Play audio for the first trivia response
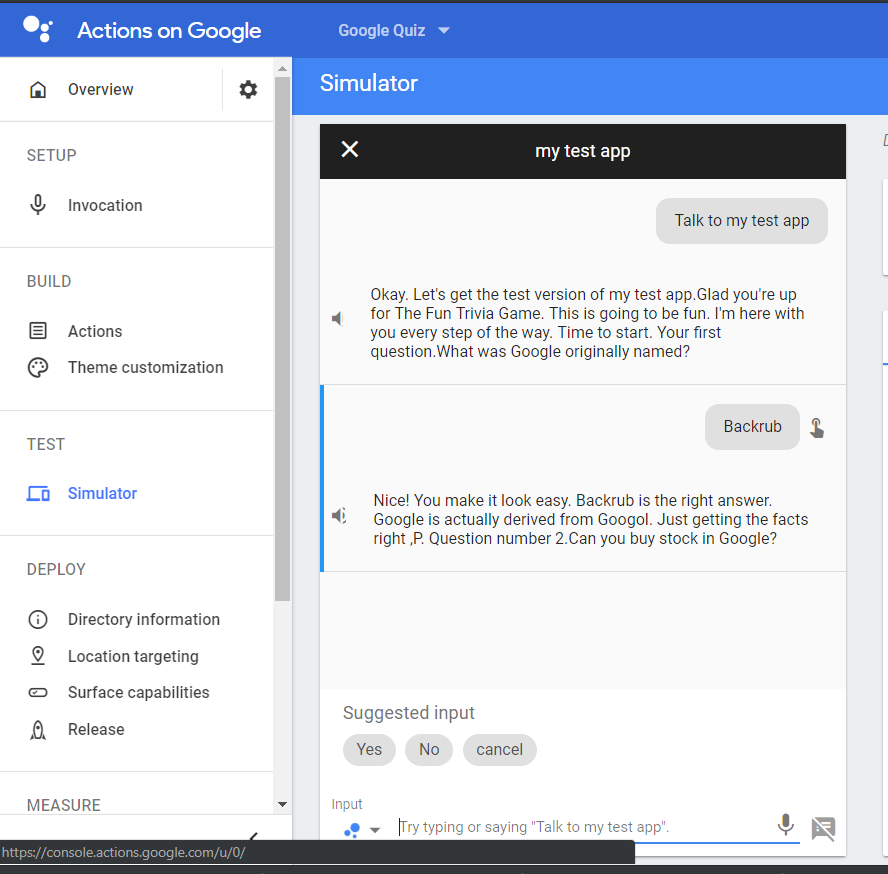Screen dimensions: 888x874 click(x=338, y=319)
